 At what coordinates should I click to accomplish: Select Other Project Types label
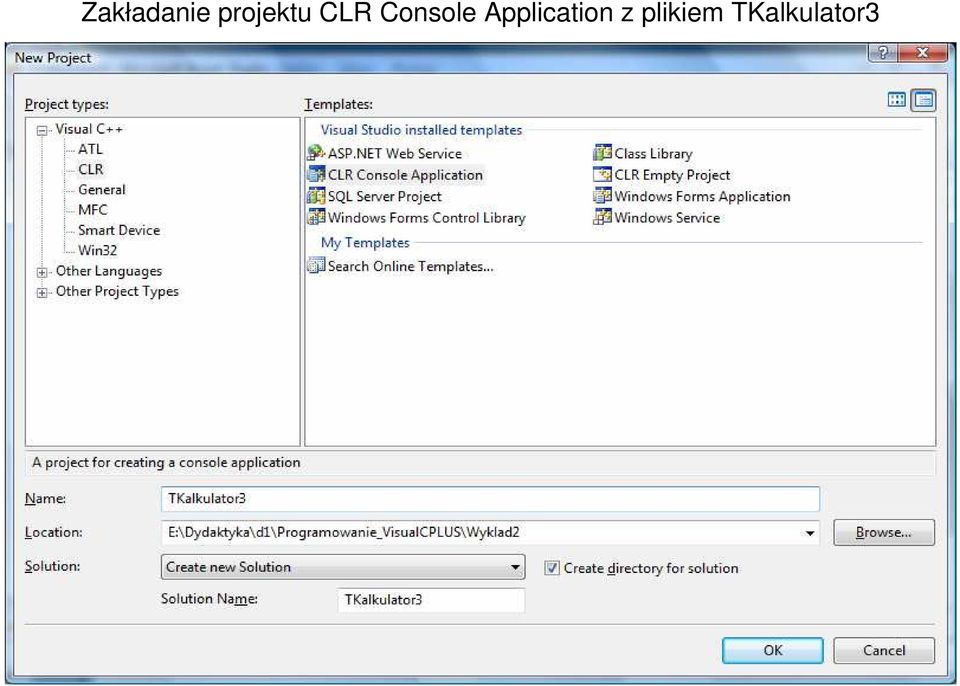tap(117, 291)
